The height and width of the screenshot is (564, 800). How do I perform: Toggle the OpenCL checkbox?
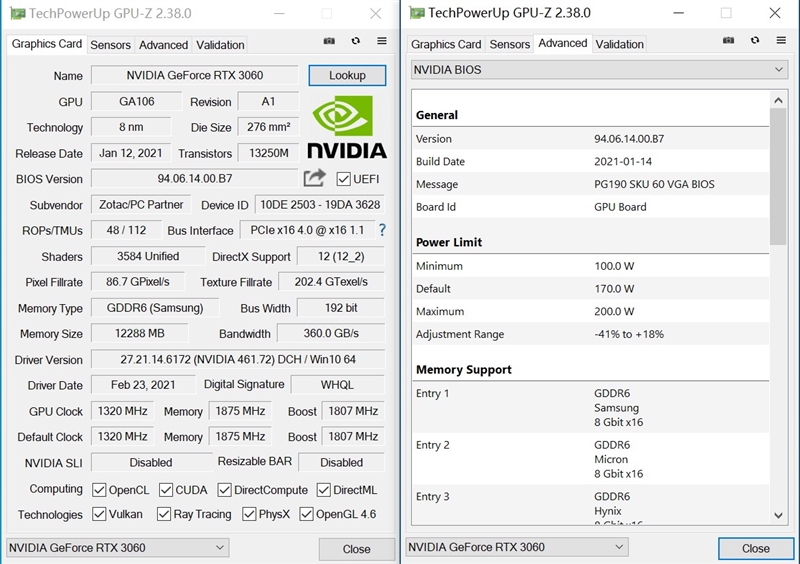pos(99,490)
